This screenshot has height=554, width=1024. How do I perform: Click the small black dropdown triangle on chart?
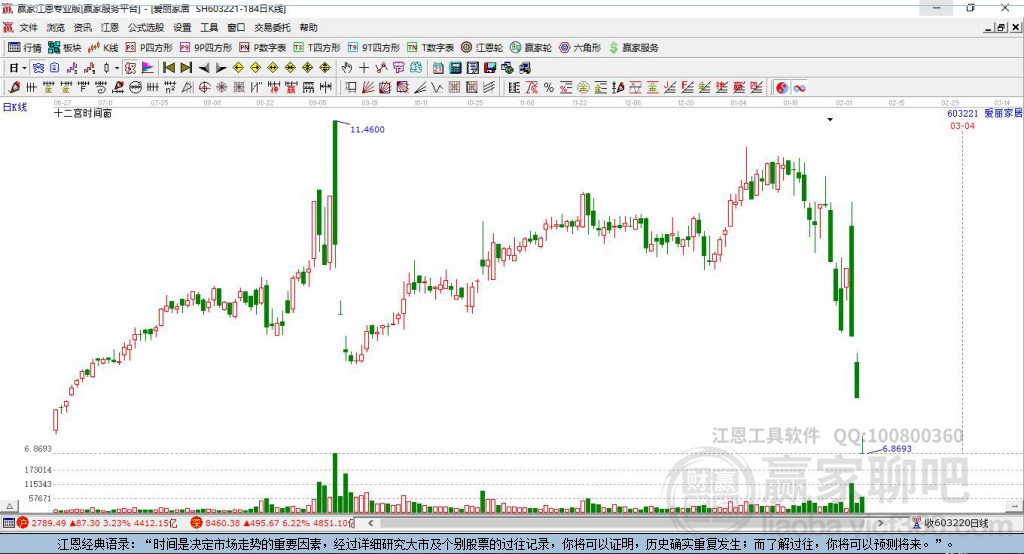click(830, 120)
